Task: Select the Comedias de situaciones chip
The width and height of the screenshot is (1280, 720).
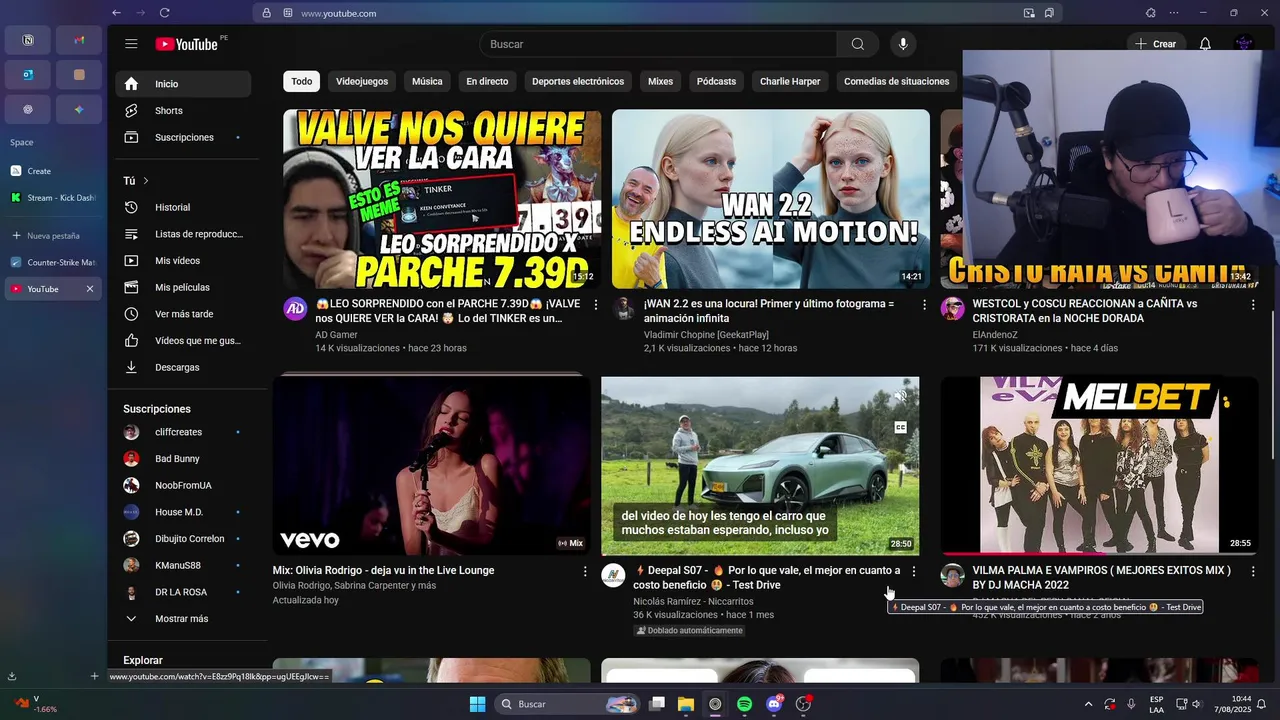Action: [x=896, y=82]
